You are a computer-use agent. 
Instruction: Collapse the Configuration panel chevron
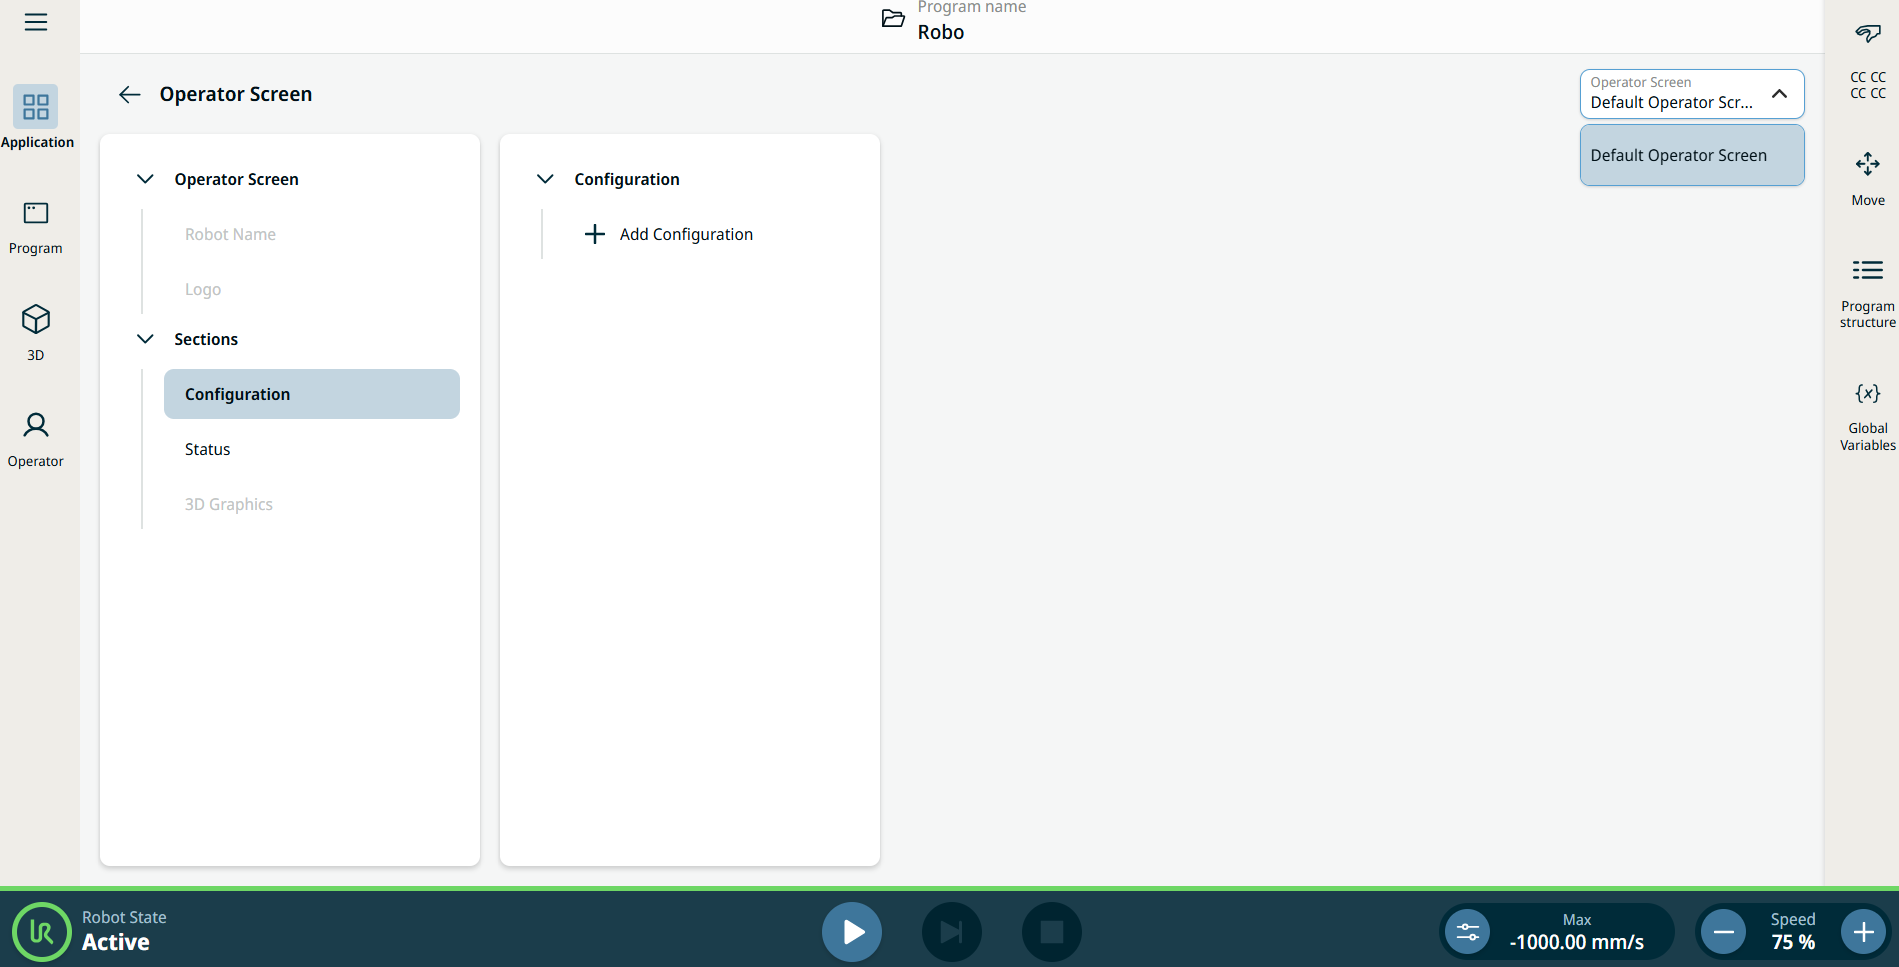point(545,179)
